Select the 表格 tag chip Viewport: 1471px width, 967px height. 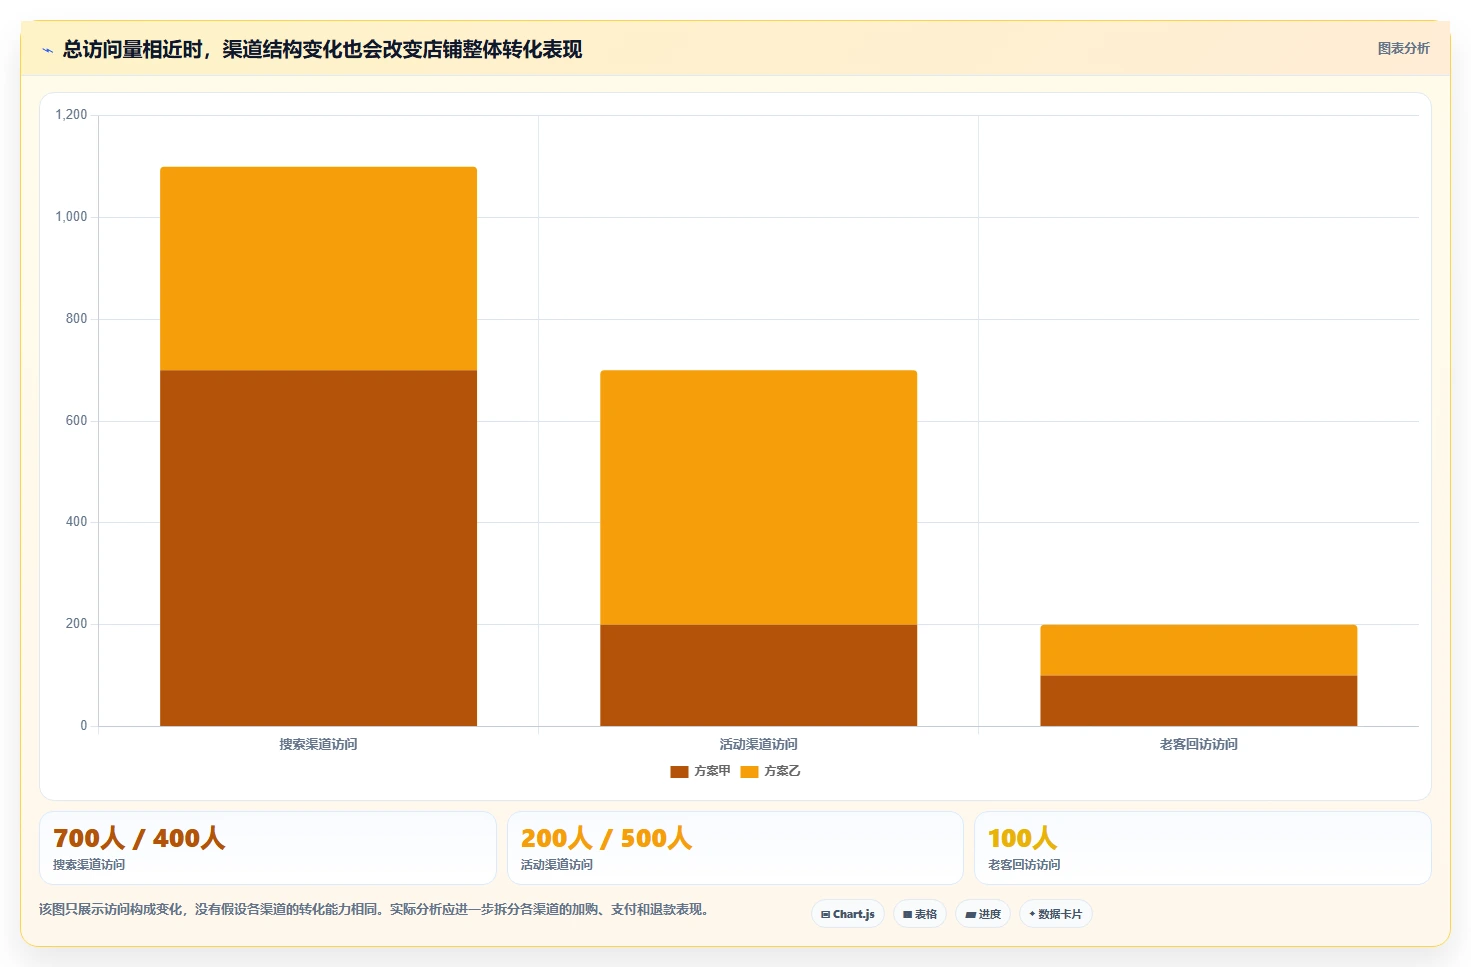(920, 914)
